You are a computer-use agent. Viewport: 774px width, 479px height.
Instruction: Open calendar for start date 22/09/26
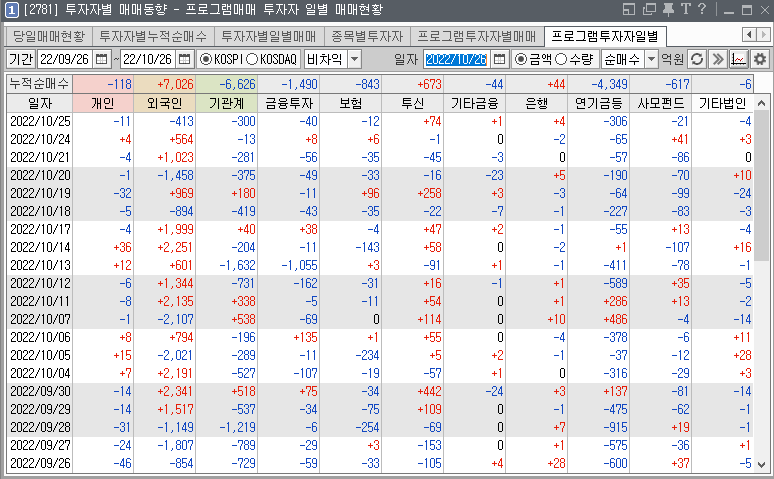pyautogui.click(x=103, y=59)
